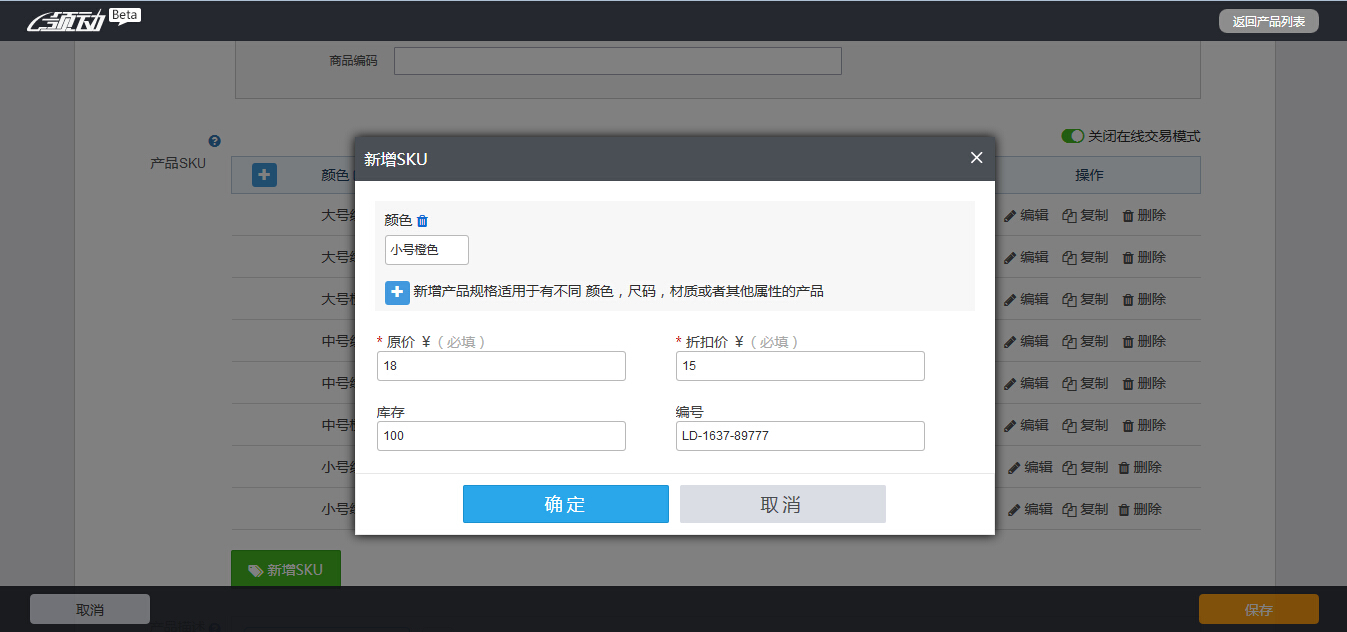Click 取消 inside the 新增SKU dialog
Image resolution: width=1347 pixels, height=632 pixels.
pos(782,503)
